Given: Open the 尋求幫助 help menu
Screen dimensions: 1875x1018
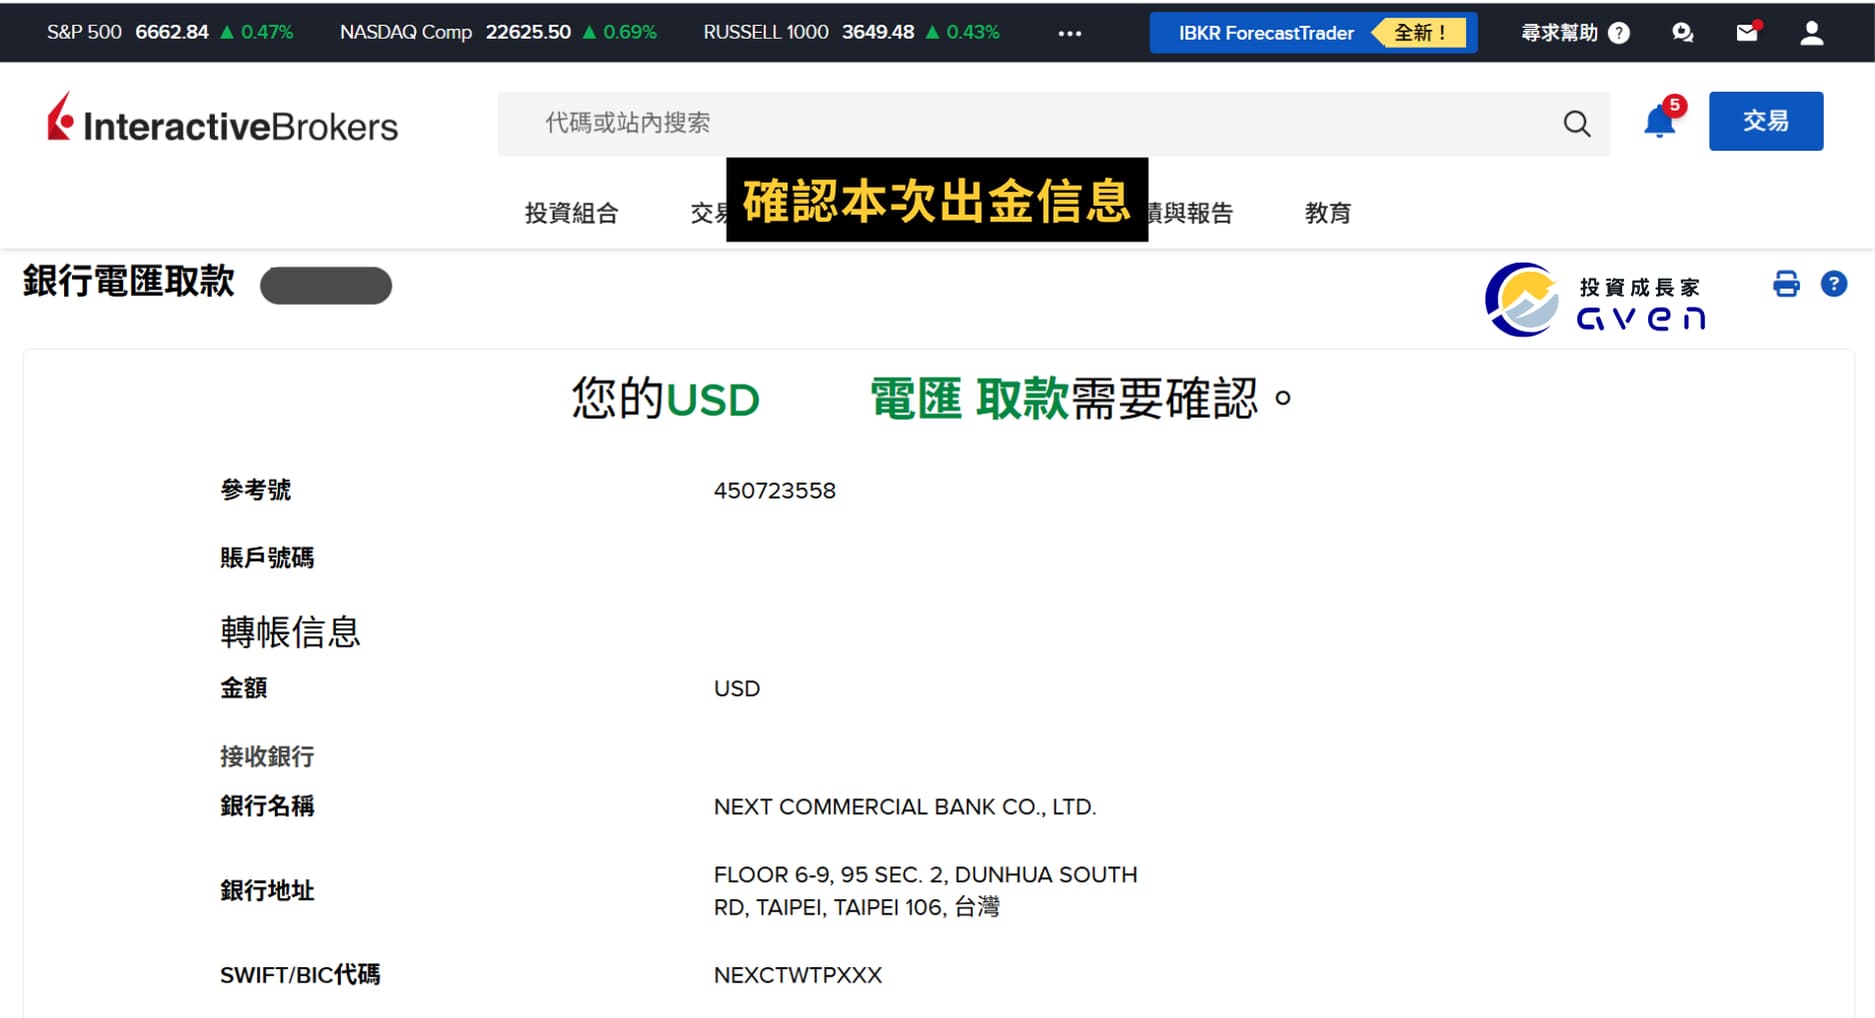Looking at the screenshot, I should (1574, 33).
